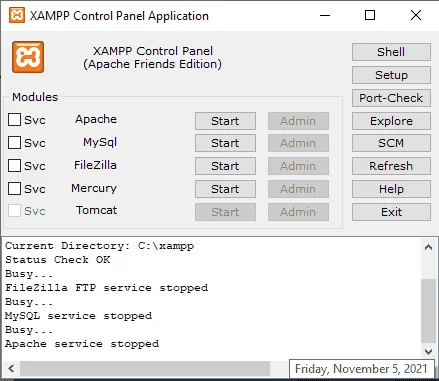Open Setup

tap(391, 75)
